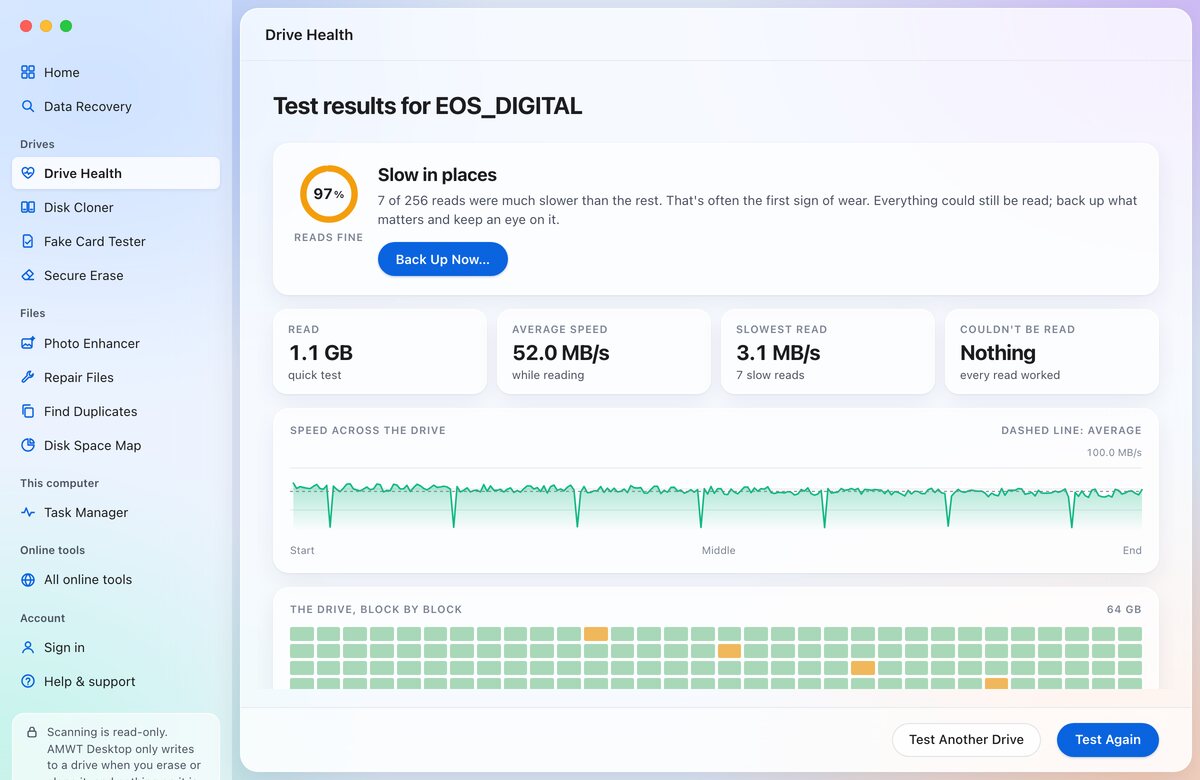The width and height of the screenshot is (1200, 780).
Task: Select the Fake Card Tester icon
Action: (x=28, y=241)
